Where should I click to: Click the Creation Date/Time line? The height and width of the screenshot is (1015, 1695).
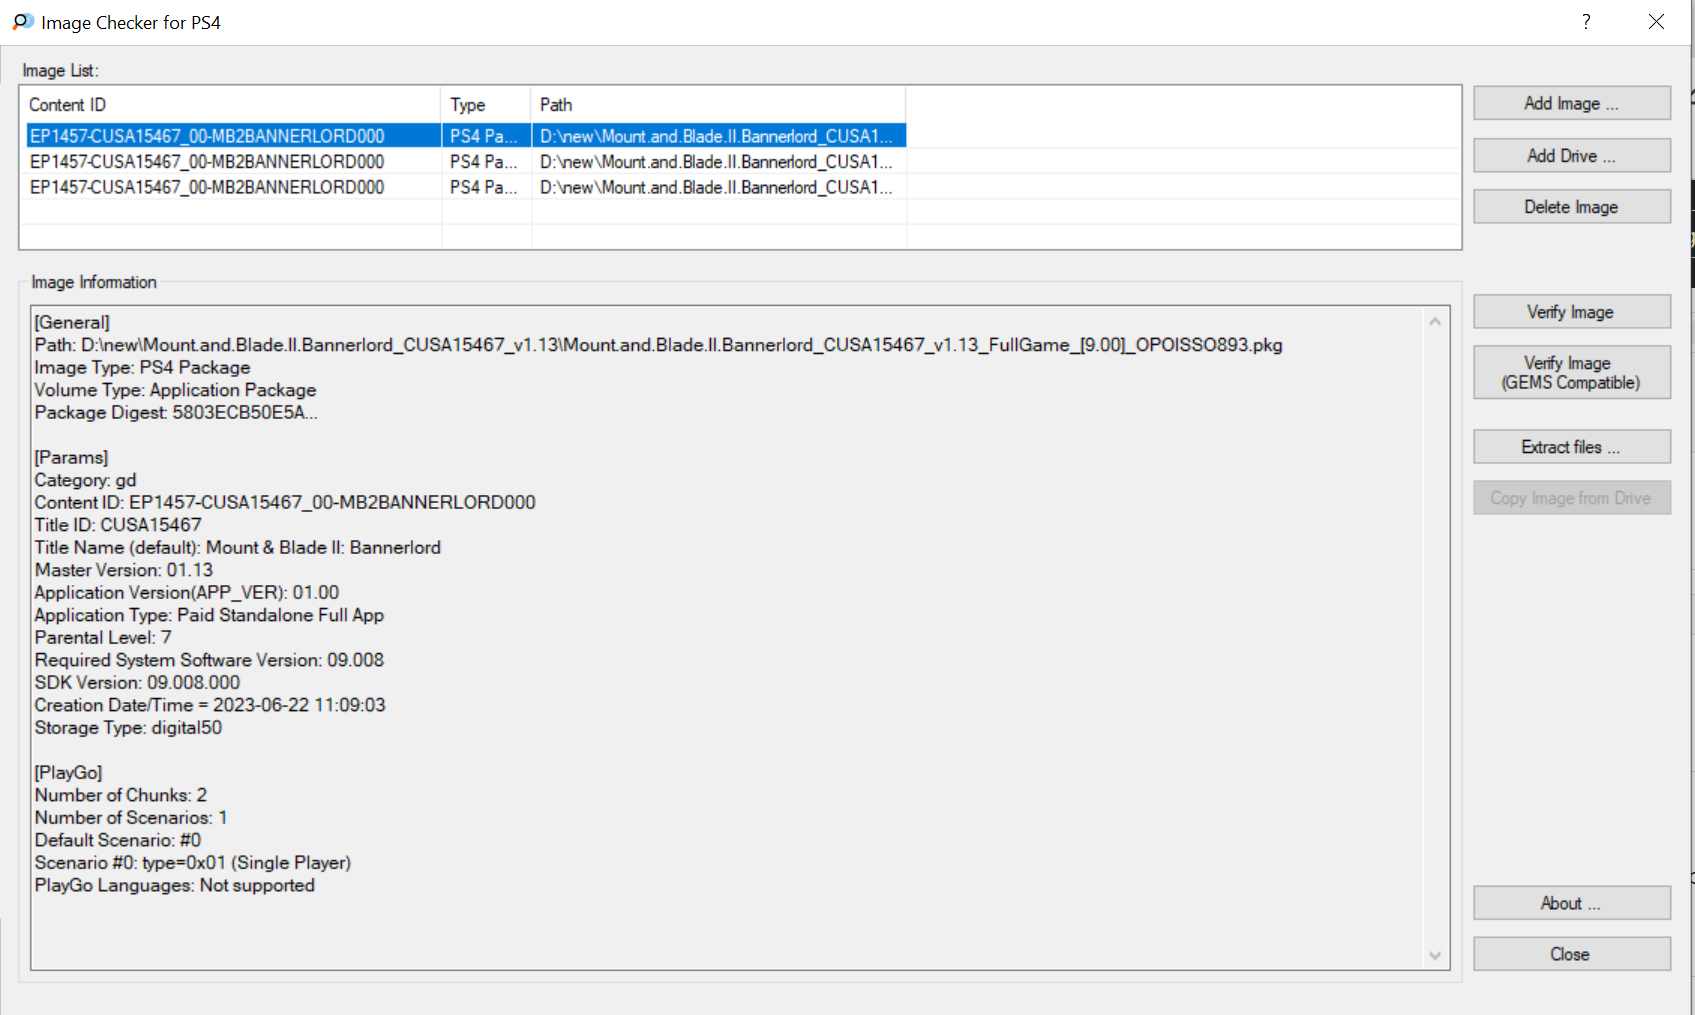210,705
